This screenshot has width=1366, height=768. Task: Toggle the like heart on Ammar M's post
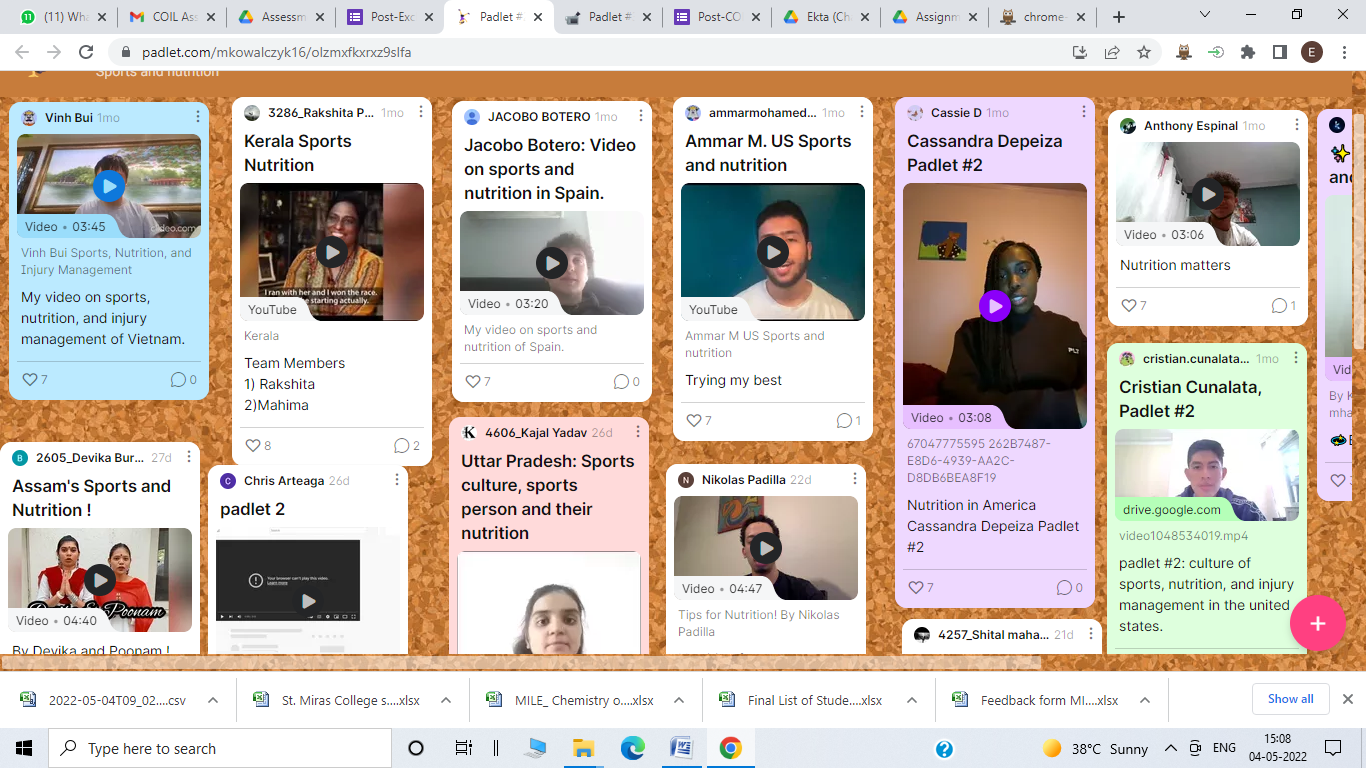coord(694,420)
